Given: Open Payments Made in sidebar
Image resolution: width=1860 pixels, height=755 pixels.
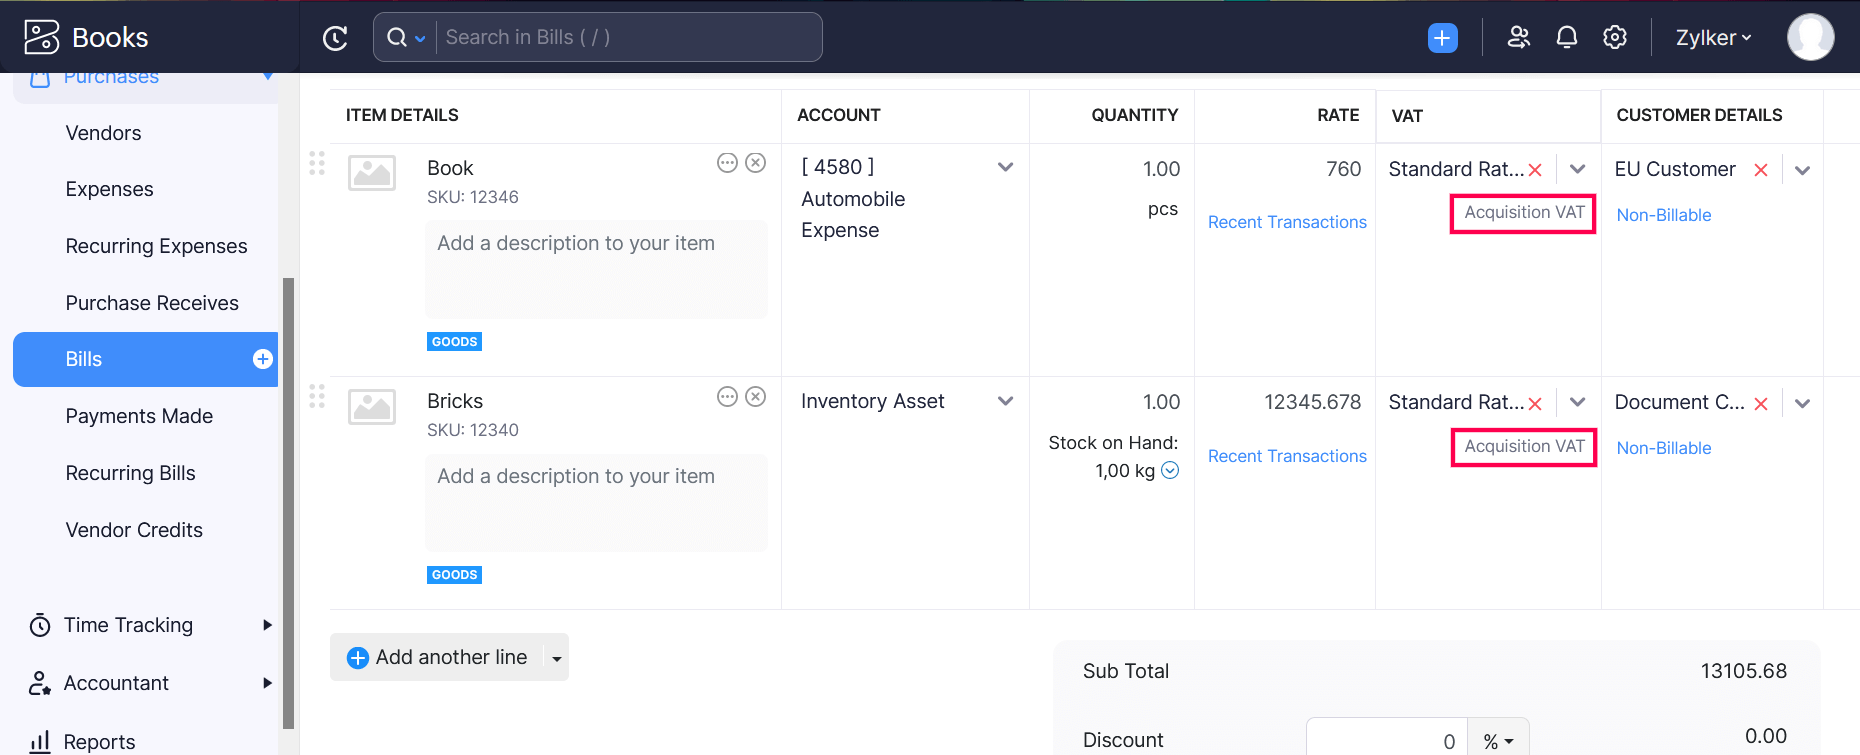Looking at the screenshot, I should tap(139, 416).
